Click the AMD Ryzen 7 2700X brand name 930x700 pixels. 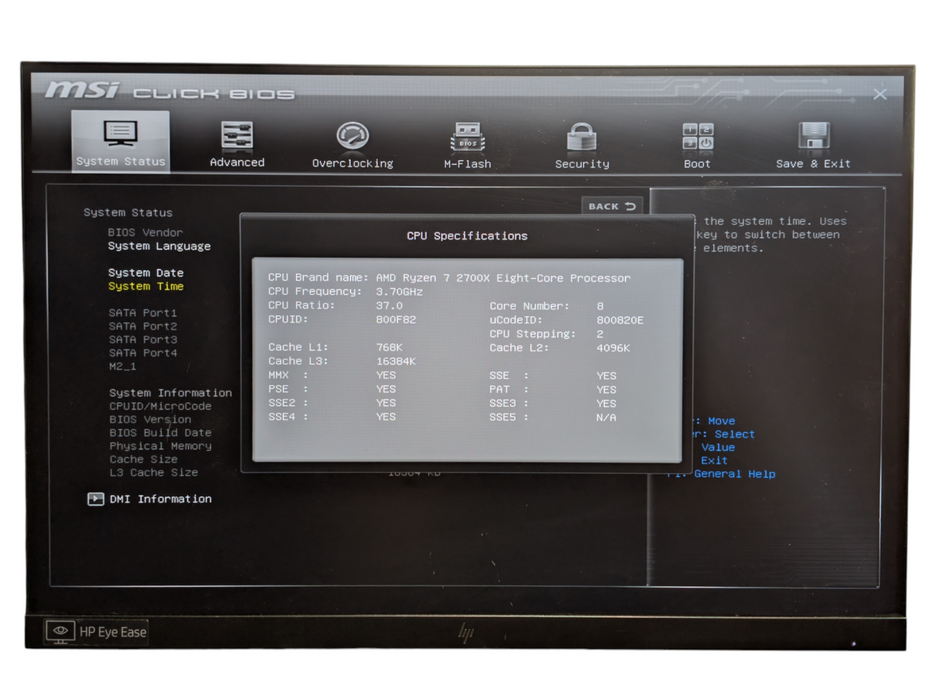tap(503, 278)
